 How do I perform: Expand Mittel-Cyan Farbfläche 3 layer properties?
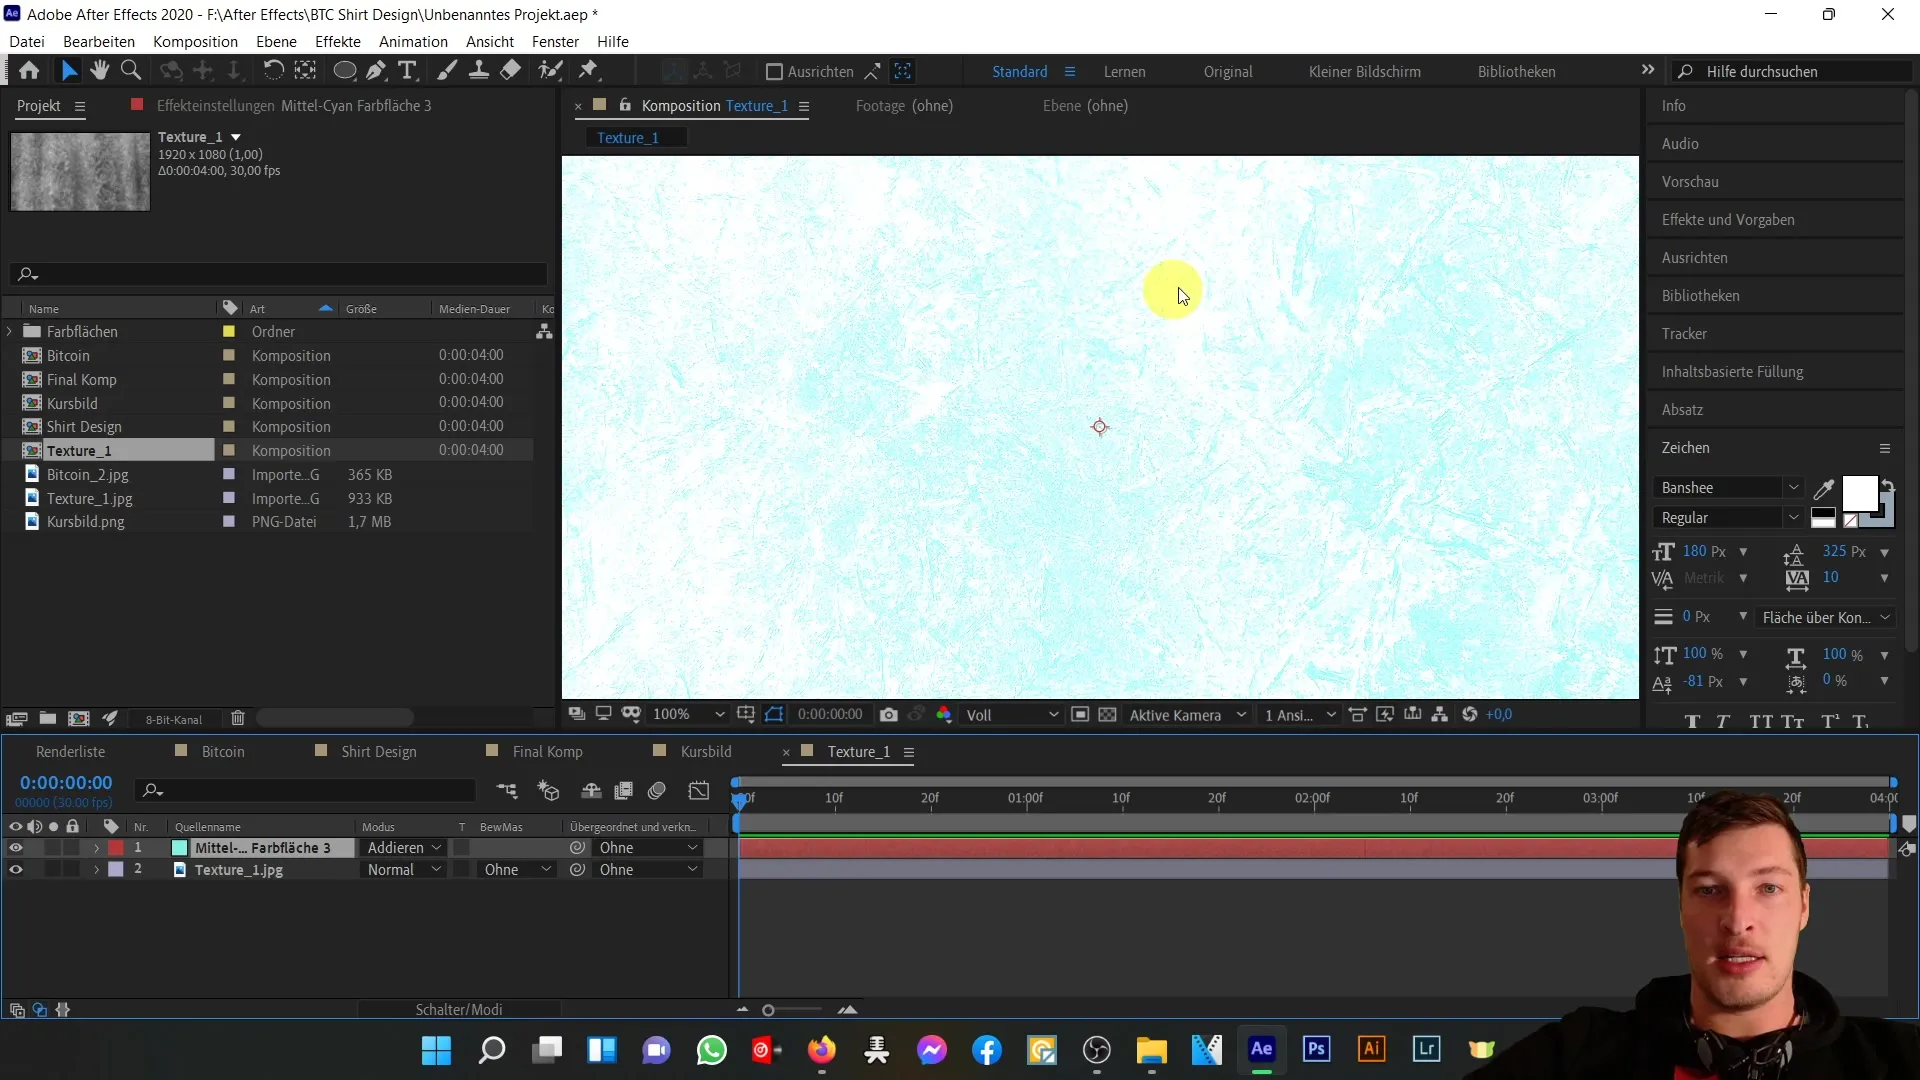96,848
